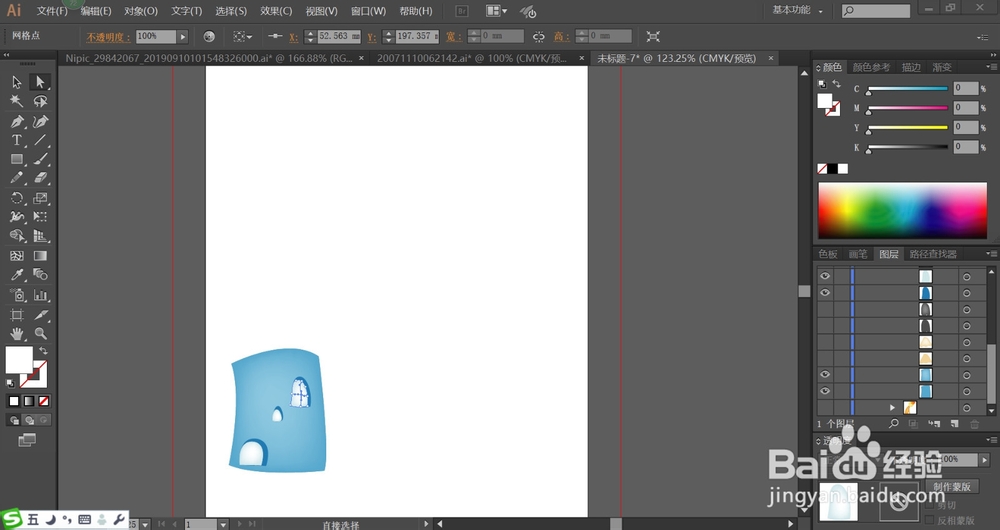Hide the topmost pale blue layer item
The width and height of the screenshot is (1000, 530).
point(825,276)
